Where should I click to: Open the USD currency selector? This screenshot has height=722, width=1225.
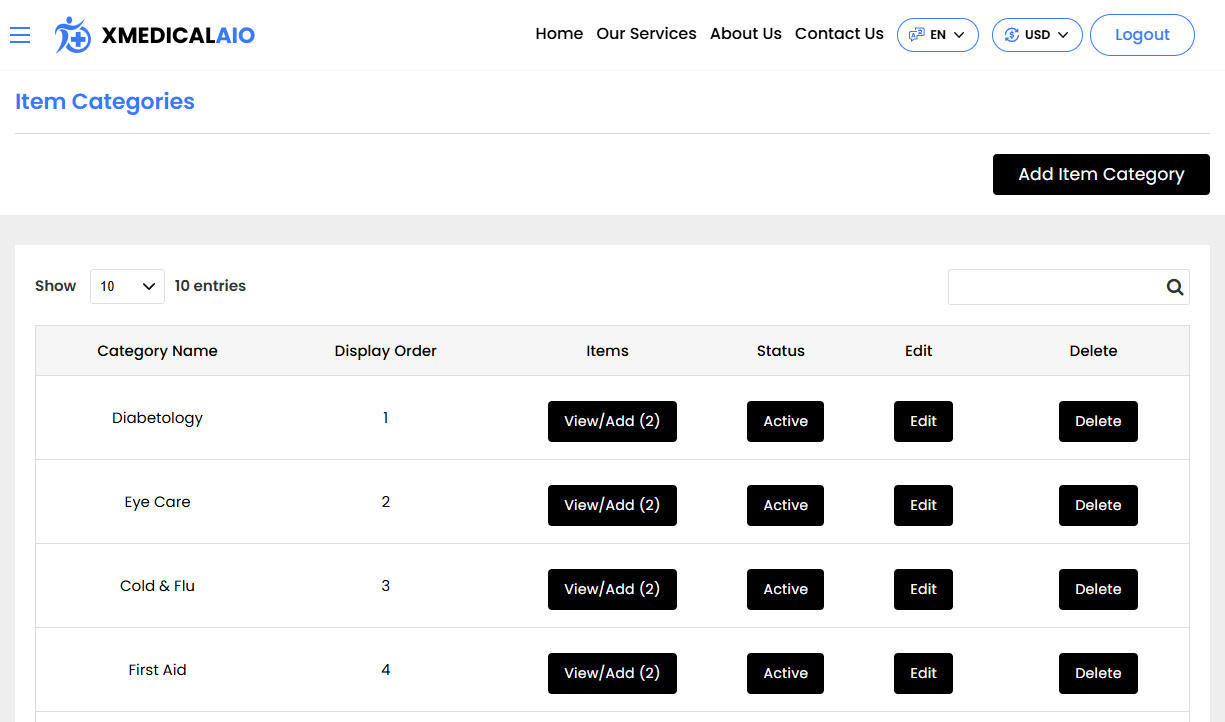[x=1037, y=34]
